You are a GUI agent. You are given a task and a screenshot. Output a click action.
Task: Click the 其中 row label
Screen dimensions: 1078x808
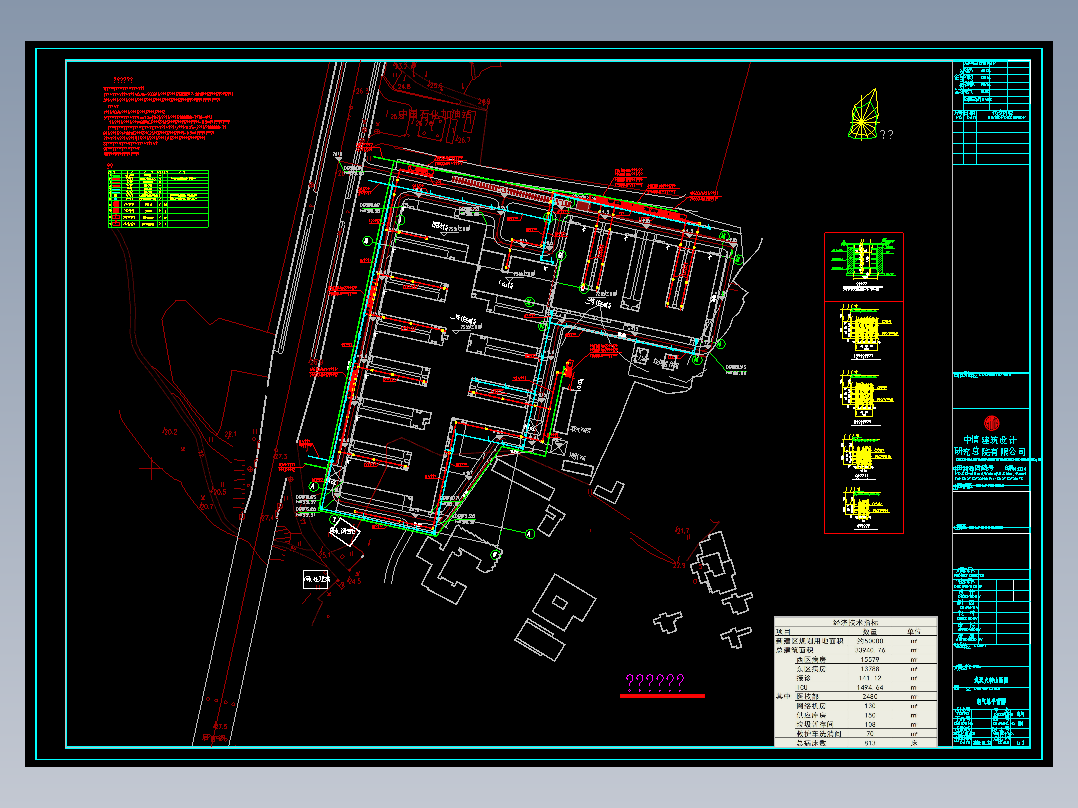pyautogui.click(x=783, y=697)
